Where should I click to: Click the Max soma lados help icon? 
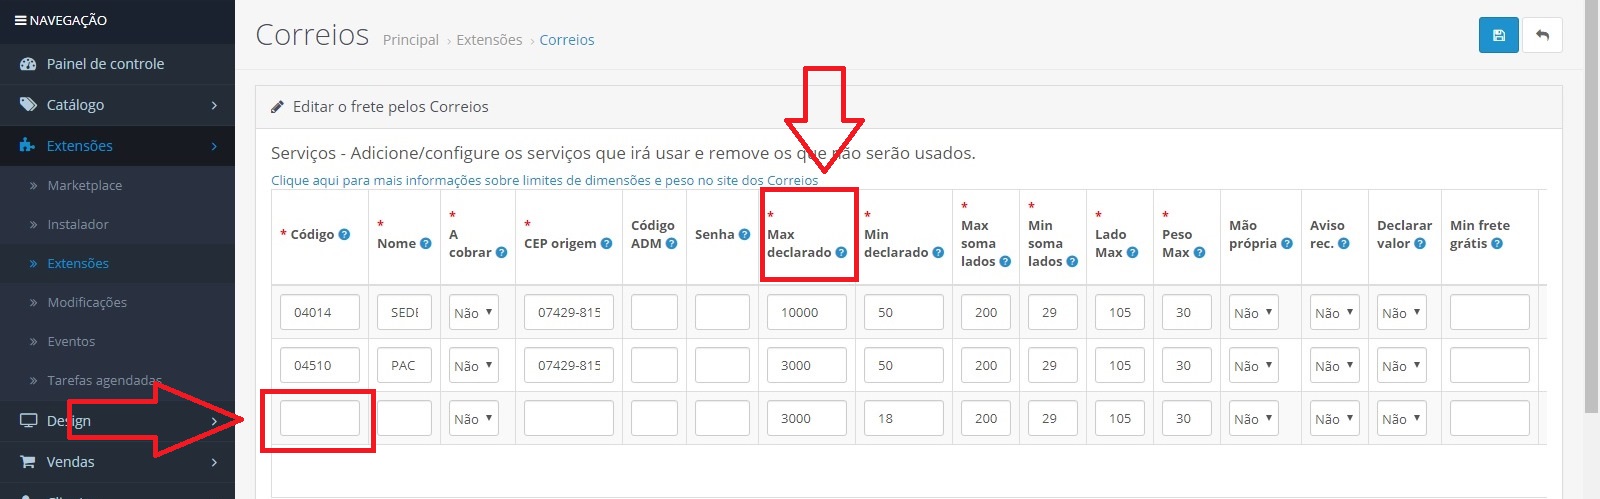1005,261
